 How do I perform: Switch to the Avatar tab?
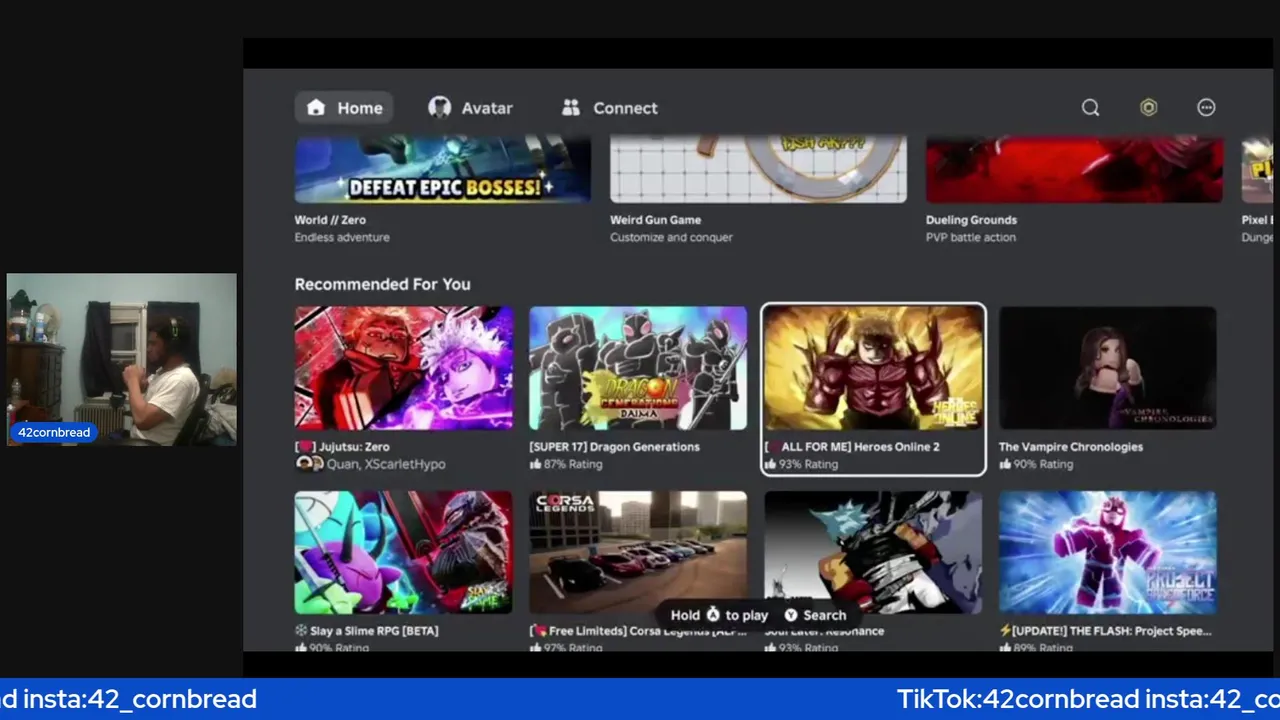point(471,108)
